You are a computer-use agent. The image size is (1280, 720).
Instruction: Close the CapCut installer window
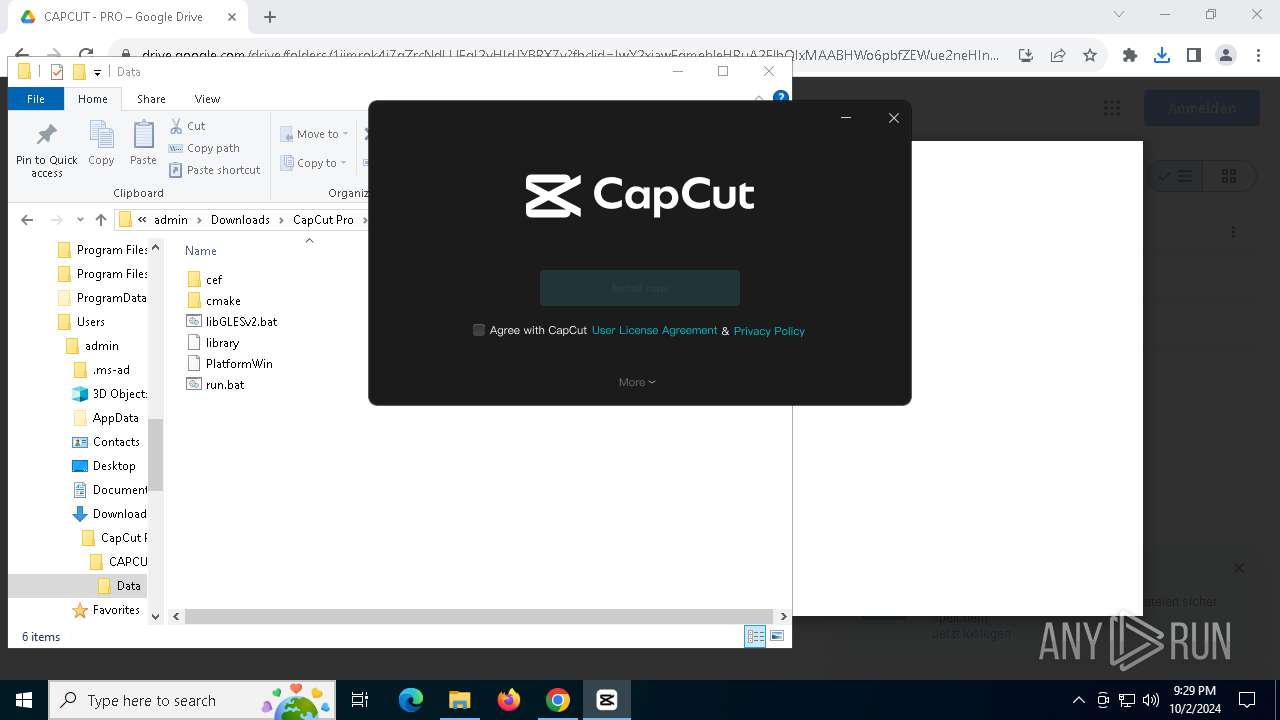click(894, 118)
